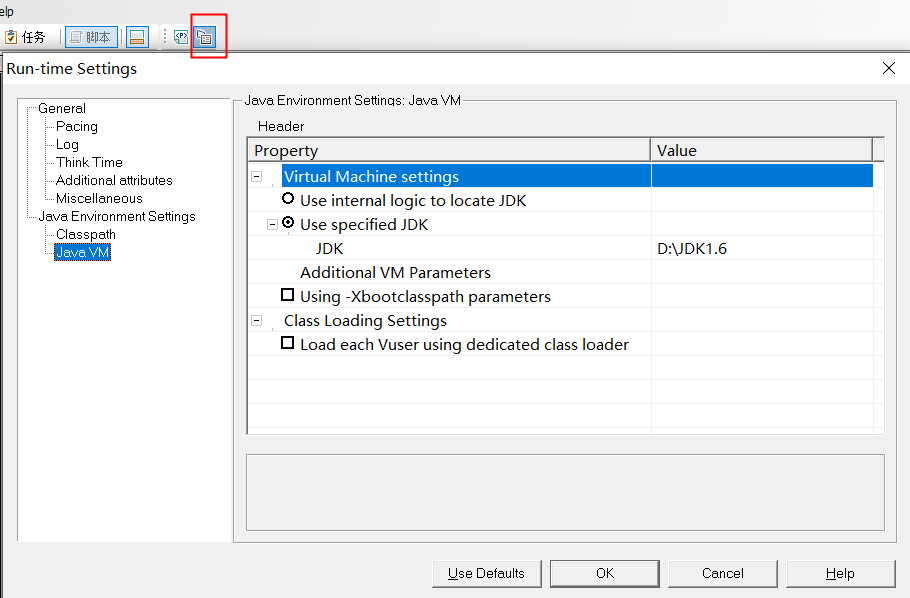Open the parameter list <P> icon

[x=181, y=37]
